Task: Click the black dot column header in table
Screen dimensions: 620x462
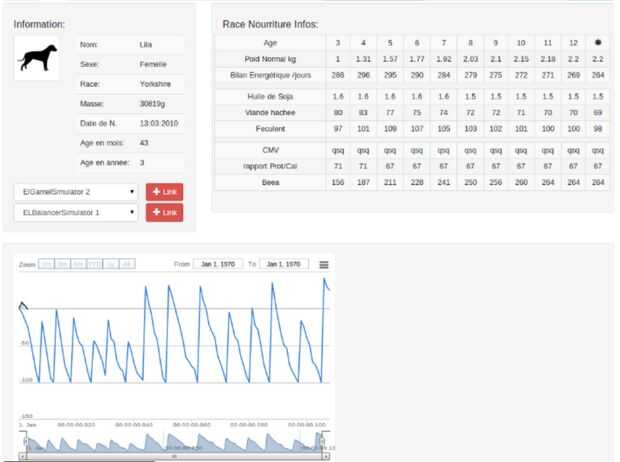Action: [598, 42]
